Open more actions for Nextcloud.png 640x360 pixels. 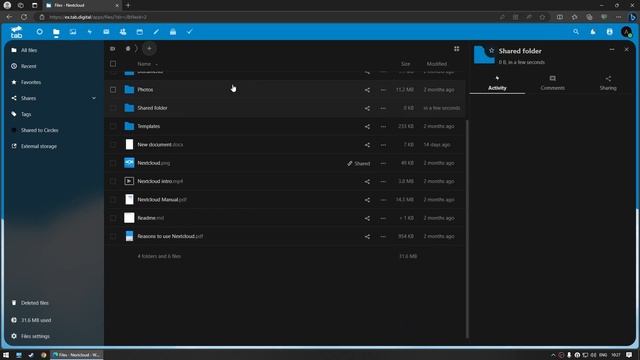[x=383, y=163]
